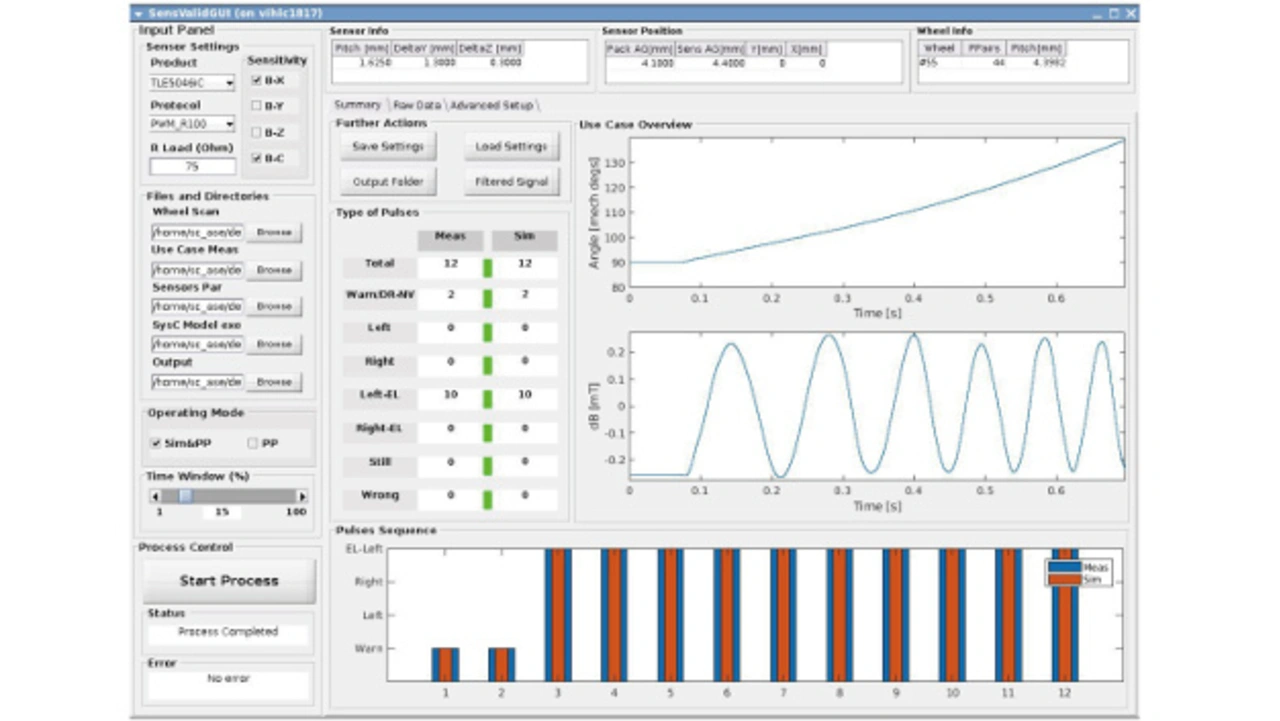Open the Advanced Setup tab
The image size is (1280, 721).
(x=491, y=105)
